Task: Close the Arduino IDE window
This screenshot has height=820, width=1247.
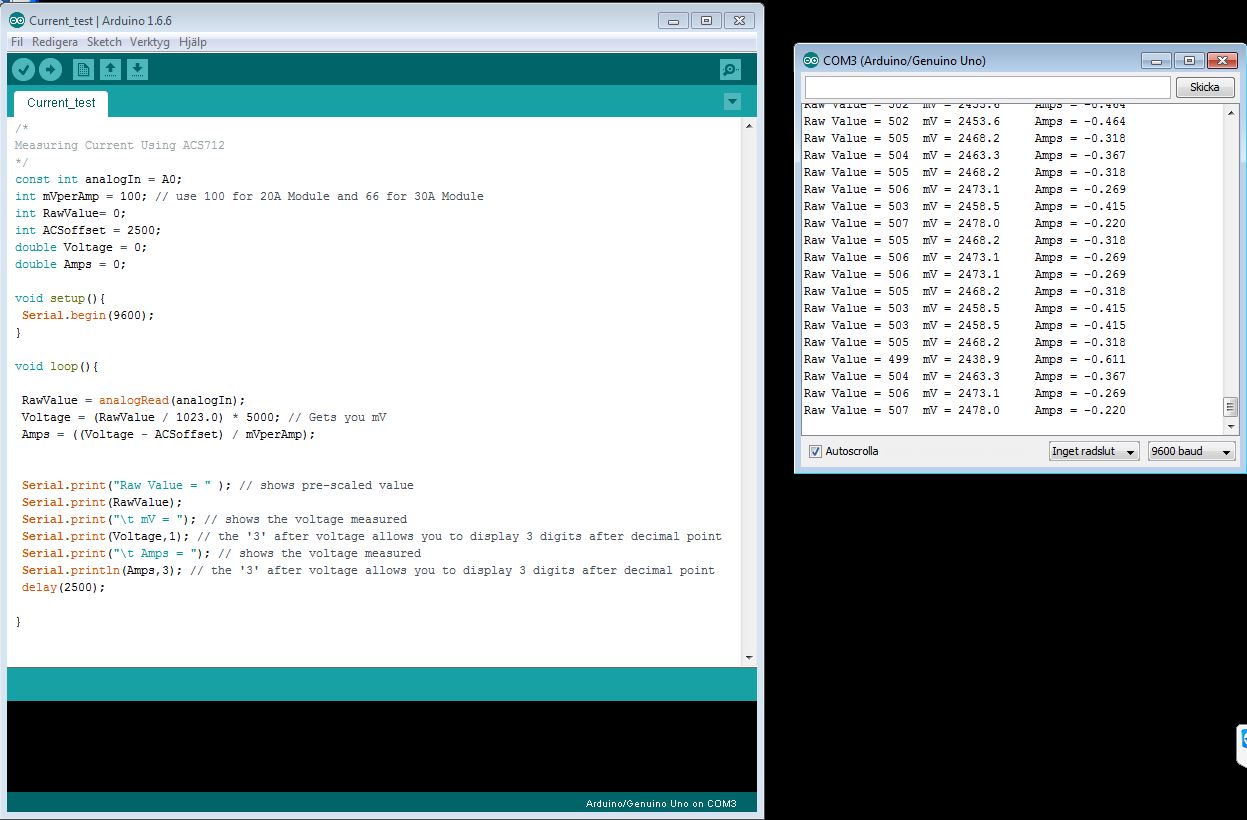Action: click(x=739, y=20)
